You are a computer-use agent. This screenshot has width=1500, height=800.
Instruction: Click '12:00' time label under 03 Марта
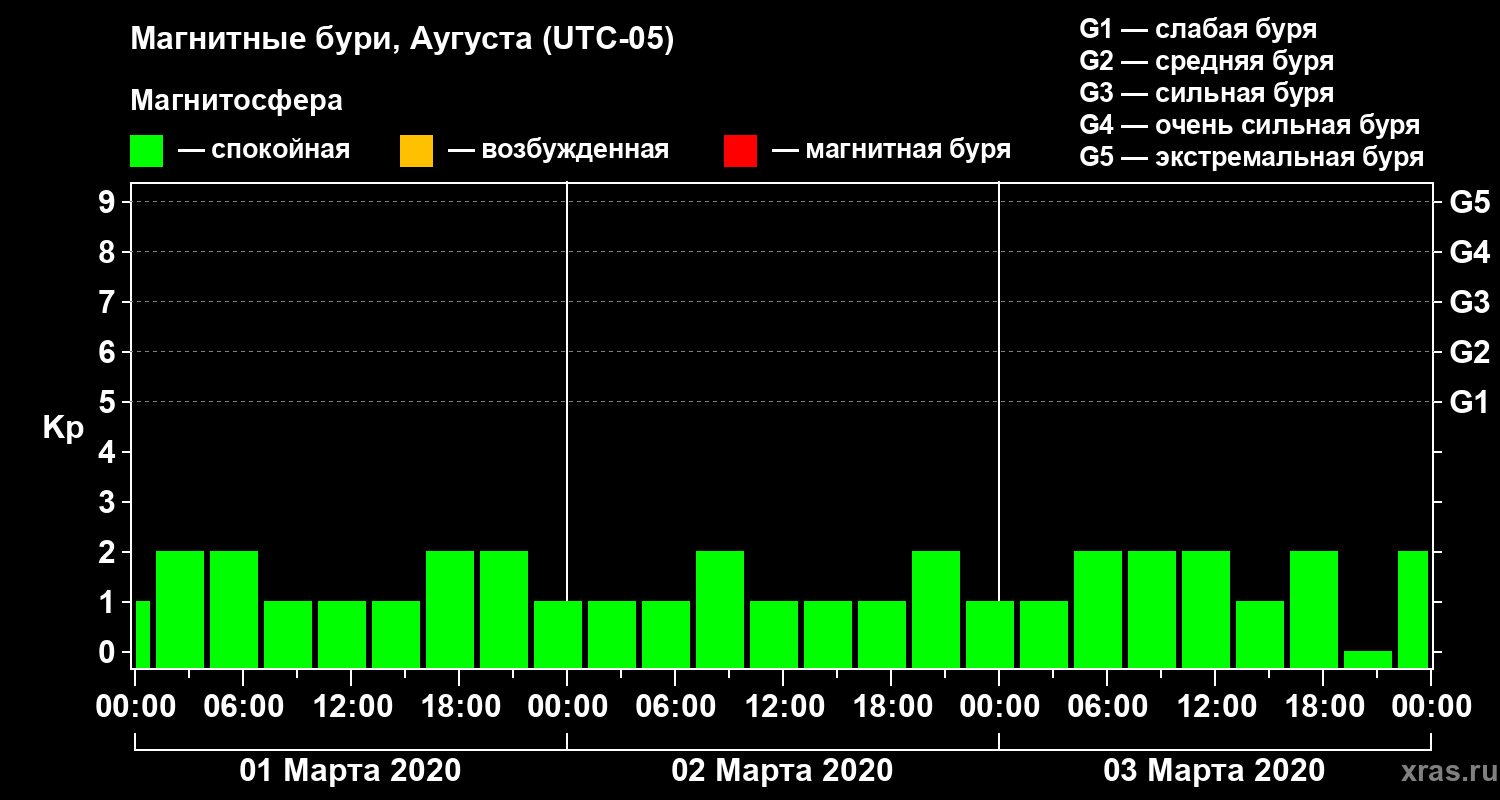coord(1215,707)
